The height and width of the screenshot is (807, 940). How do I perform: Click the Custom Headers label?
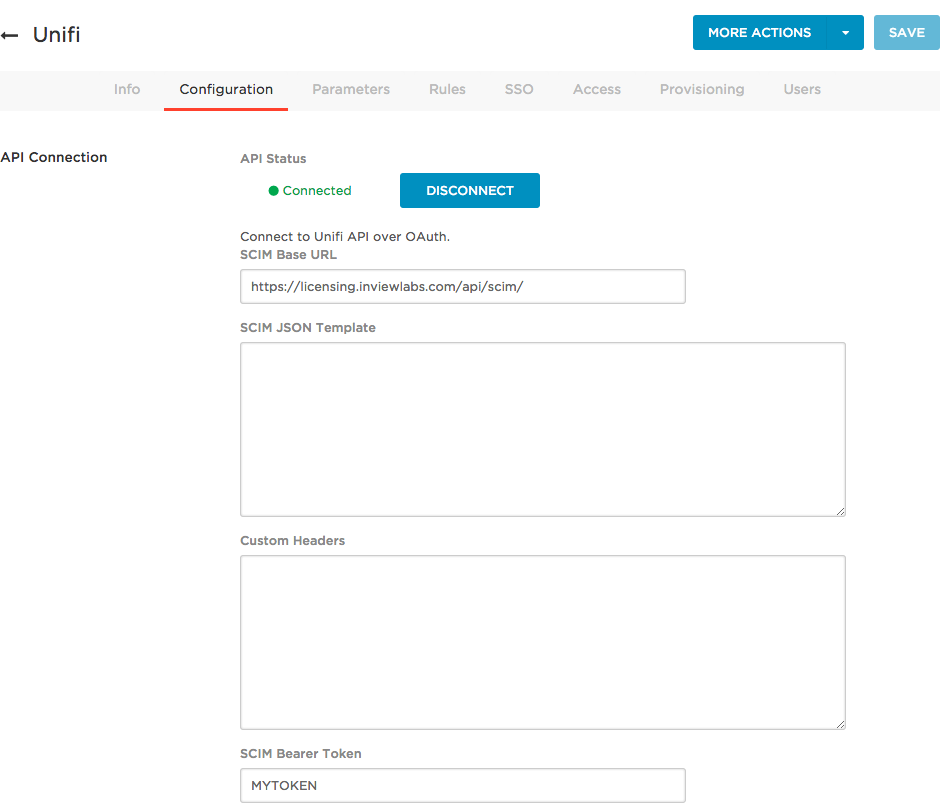coord(293,540)
